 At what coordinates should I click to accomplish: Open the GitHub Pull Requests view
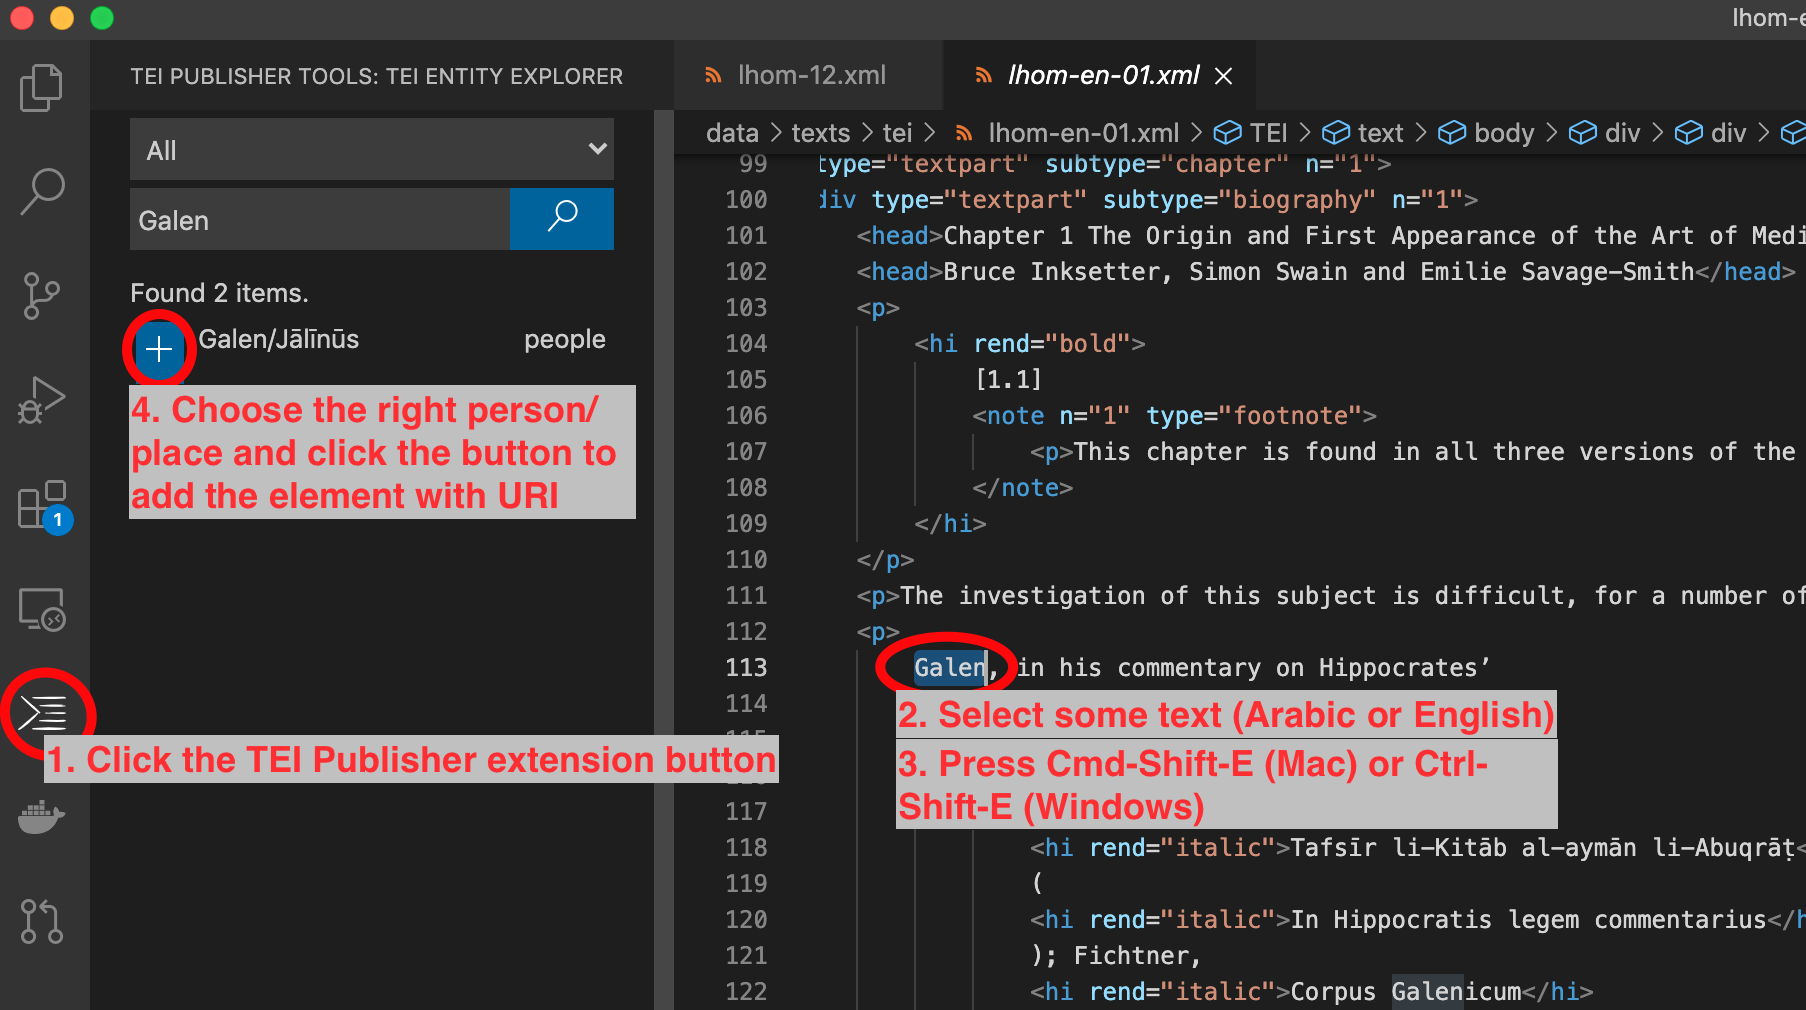pyautogui.click(x=41, y=921)
